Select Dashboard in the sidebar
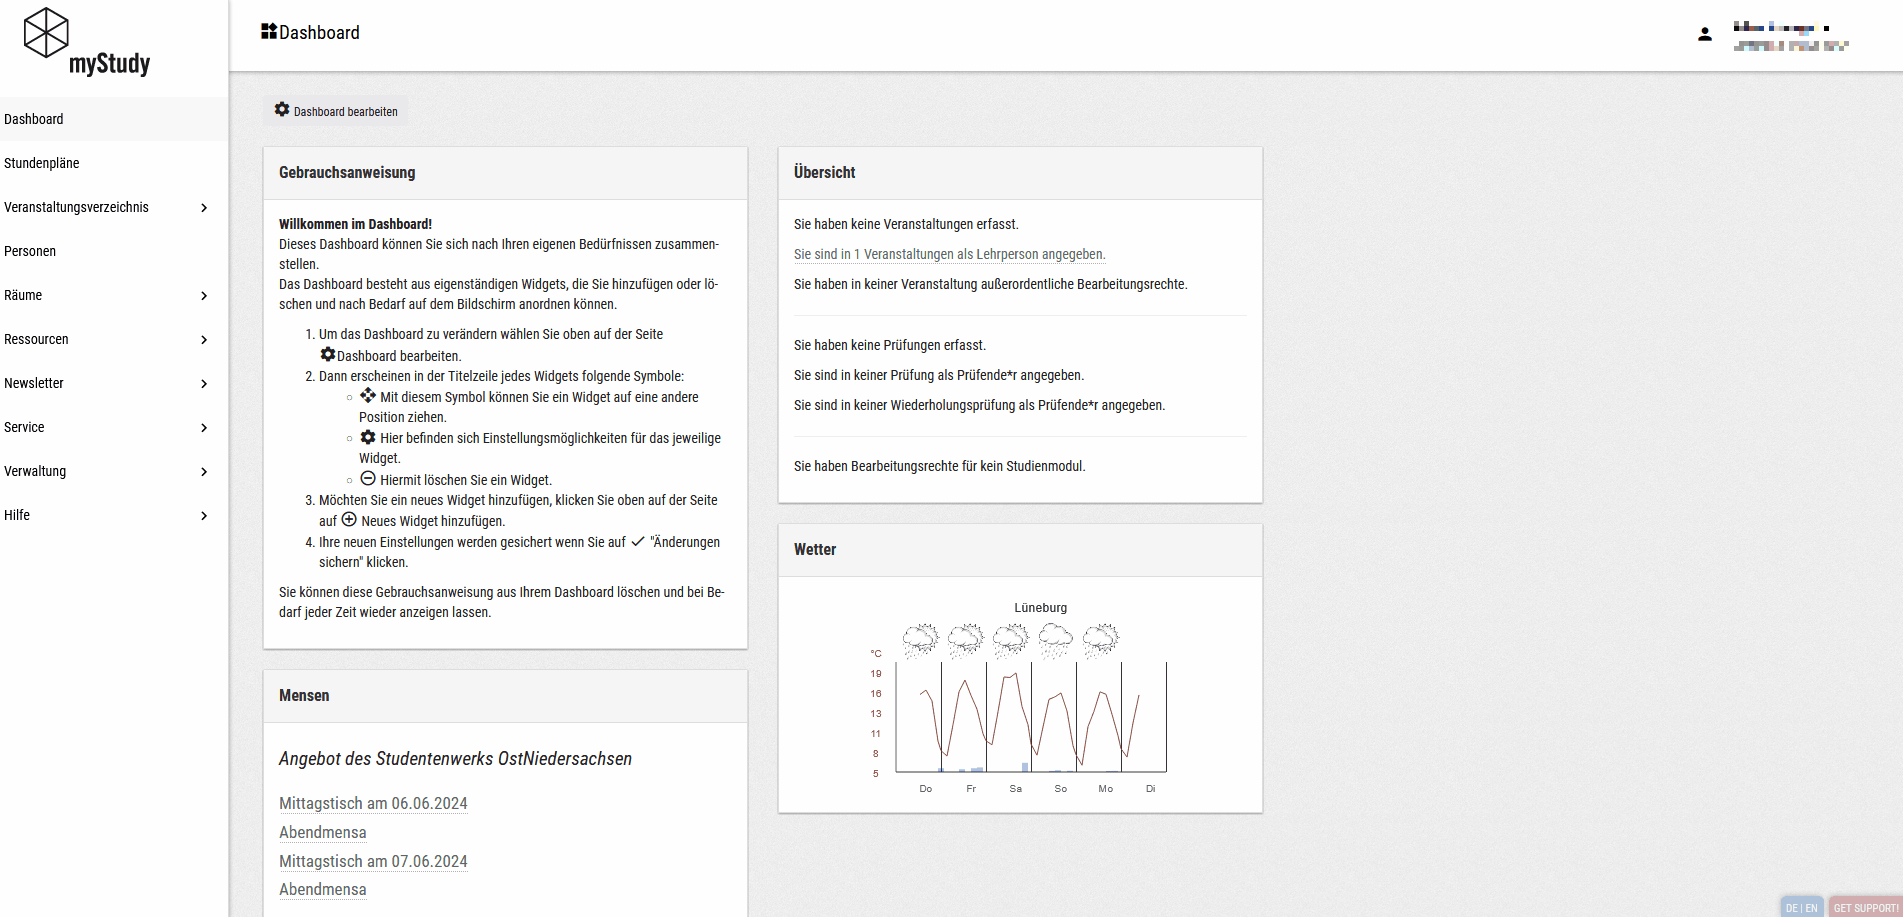 click(x=114, y=119)
